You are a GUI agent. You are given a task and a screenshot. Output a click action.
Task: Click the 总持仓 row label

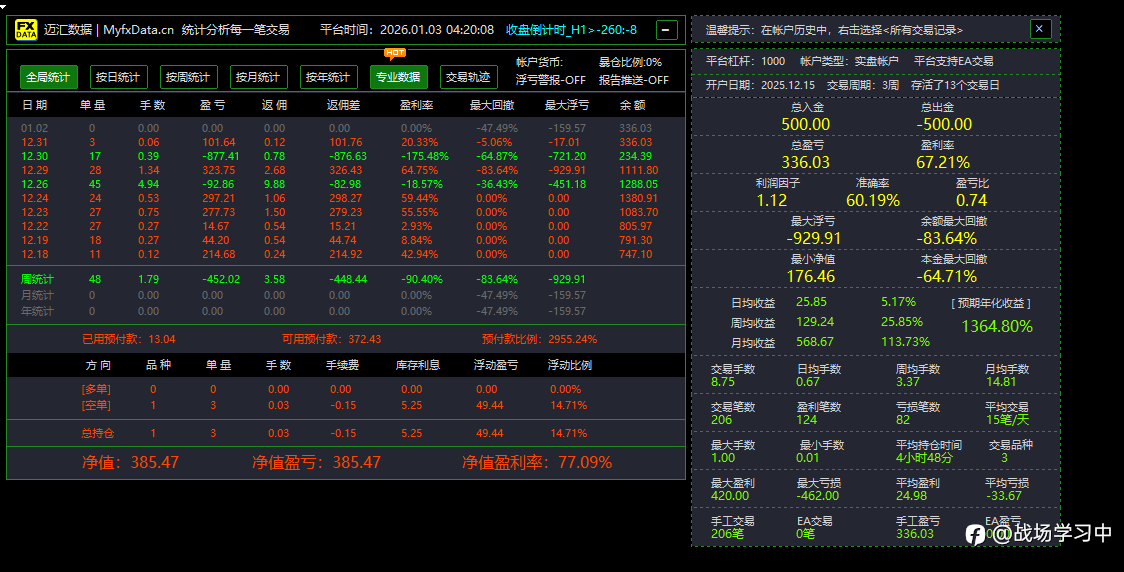(x=97, y=433)
